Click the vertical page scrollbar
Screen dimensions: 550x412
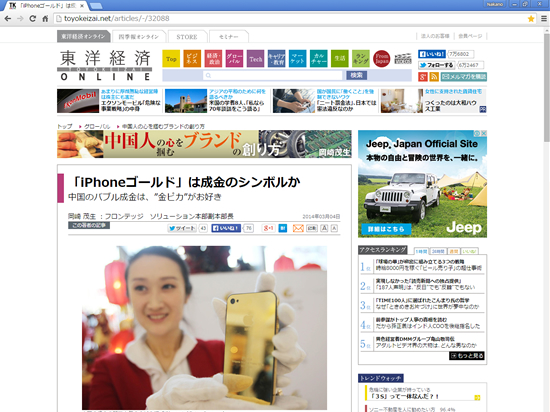click(546, 88)
